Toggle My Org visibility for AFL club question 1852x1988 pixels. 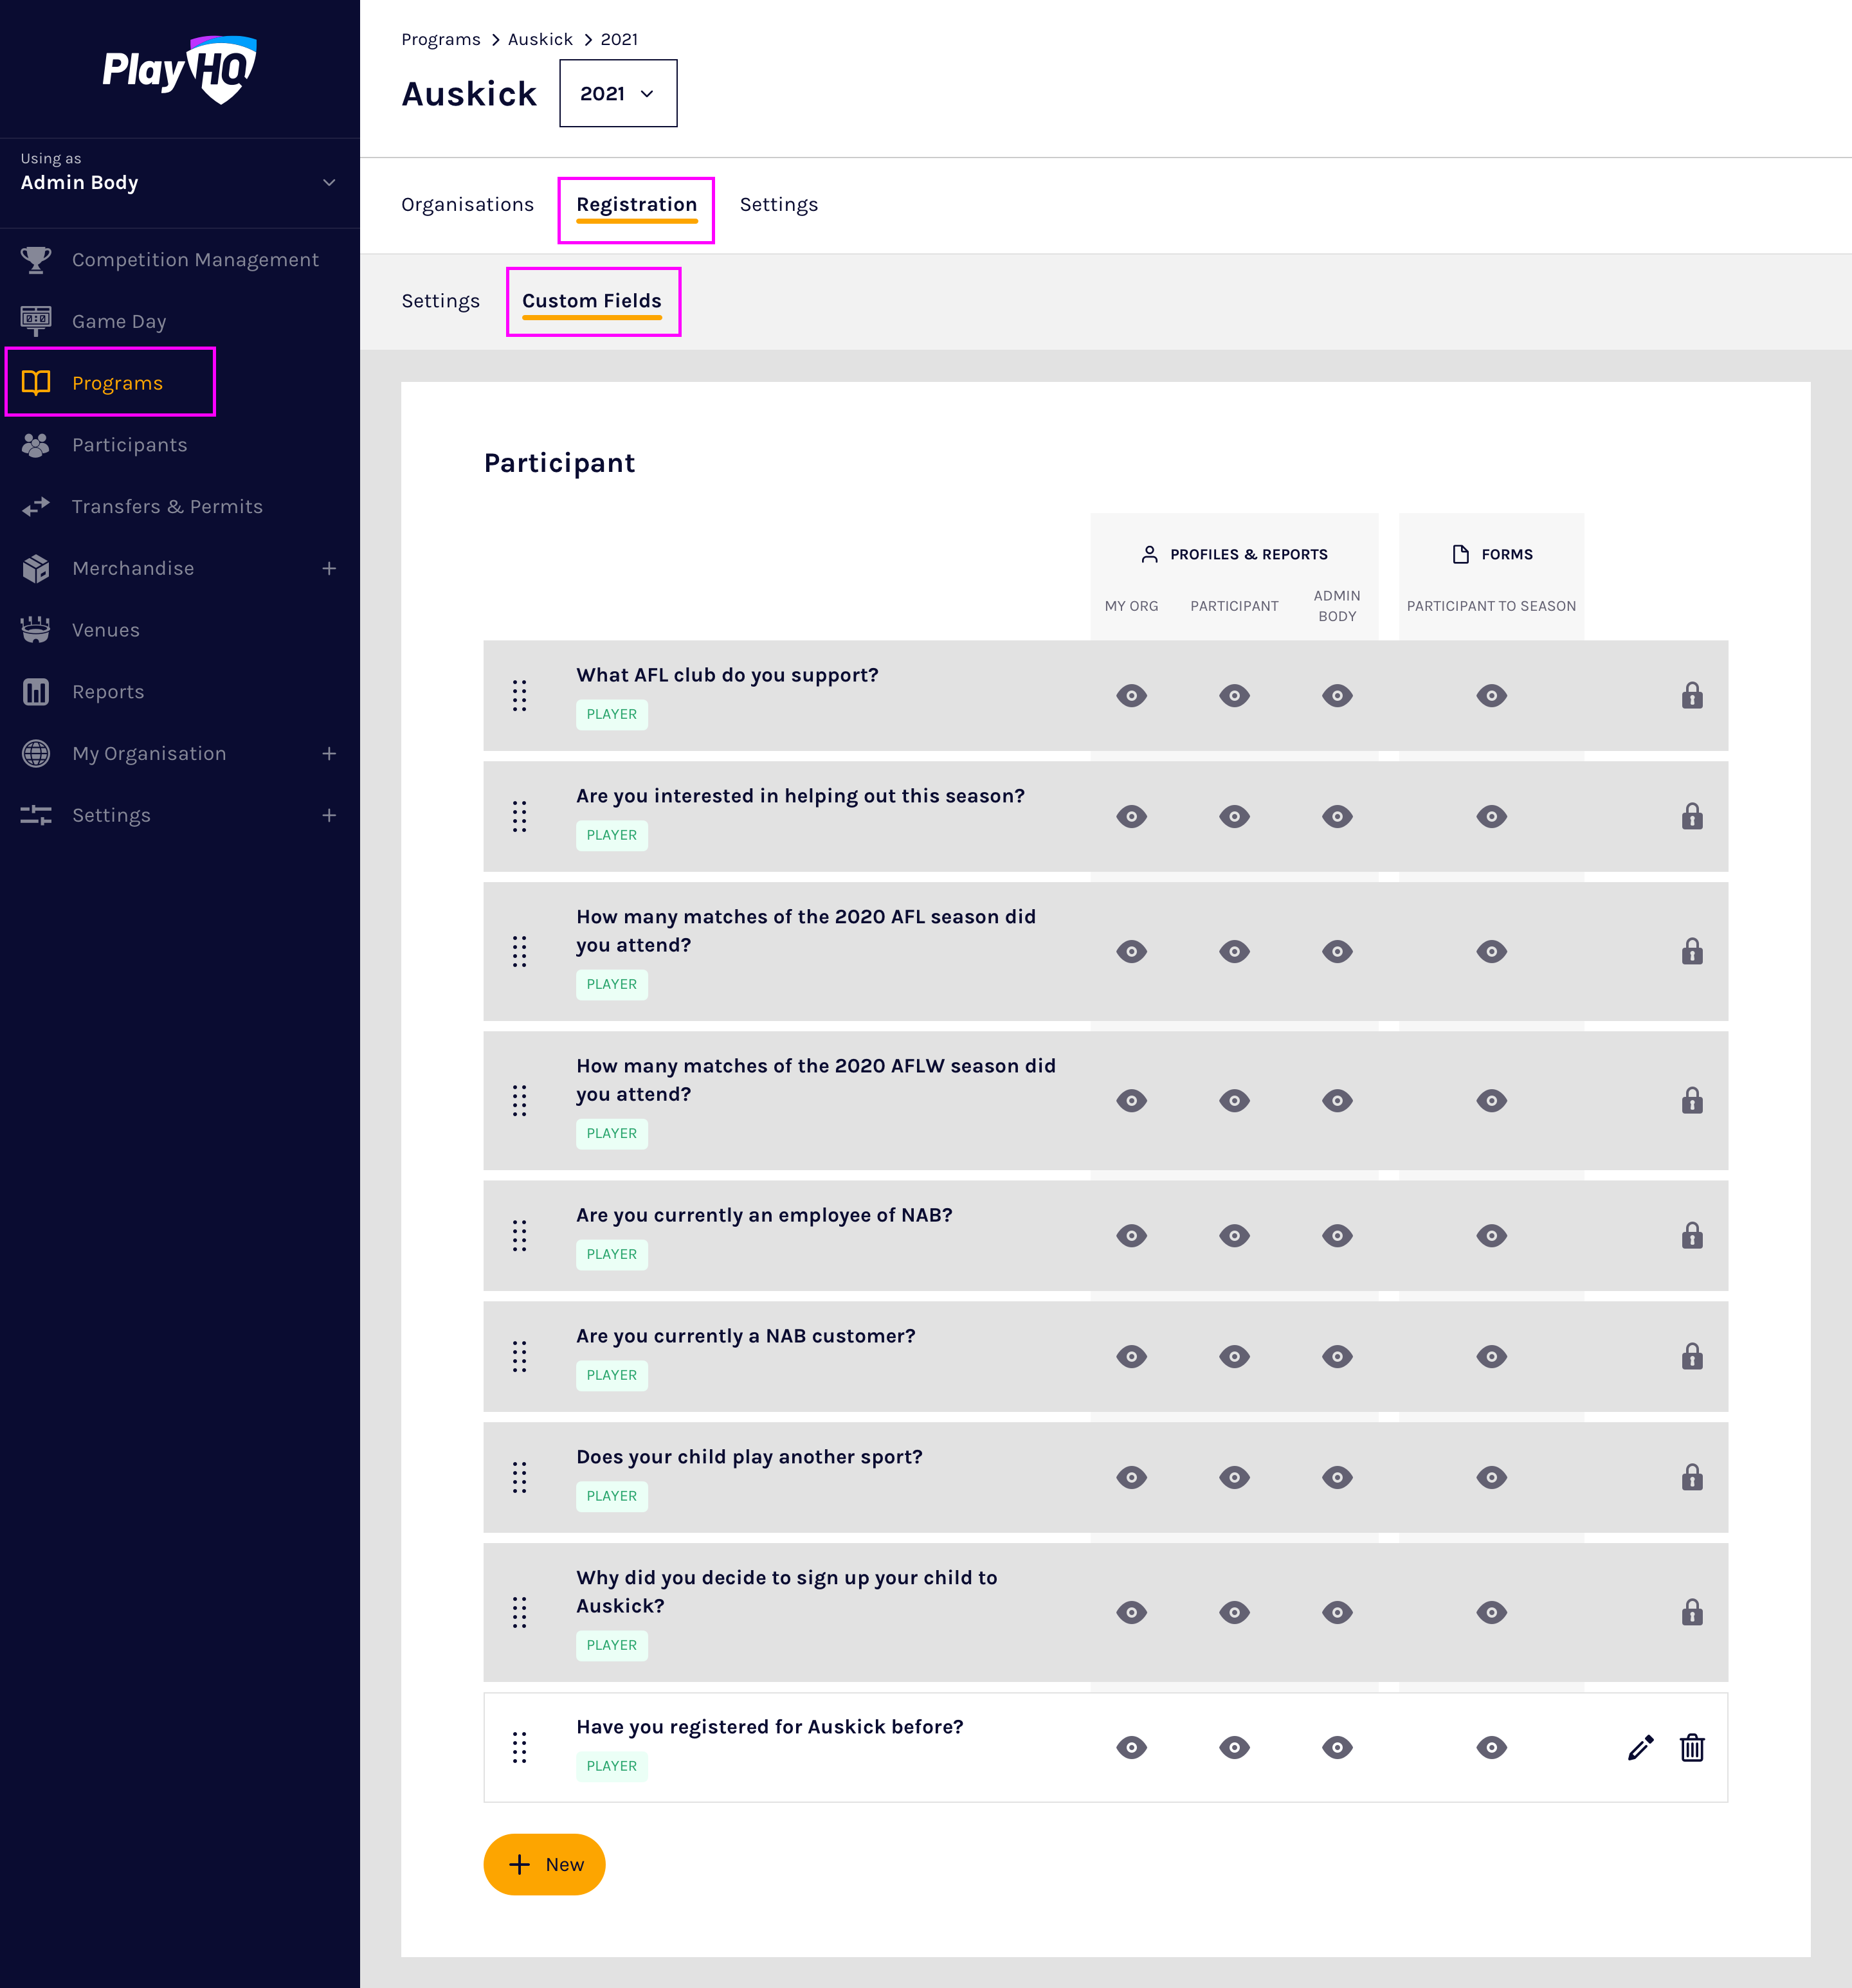pyautogui.click(x=1131, y=695)
